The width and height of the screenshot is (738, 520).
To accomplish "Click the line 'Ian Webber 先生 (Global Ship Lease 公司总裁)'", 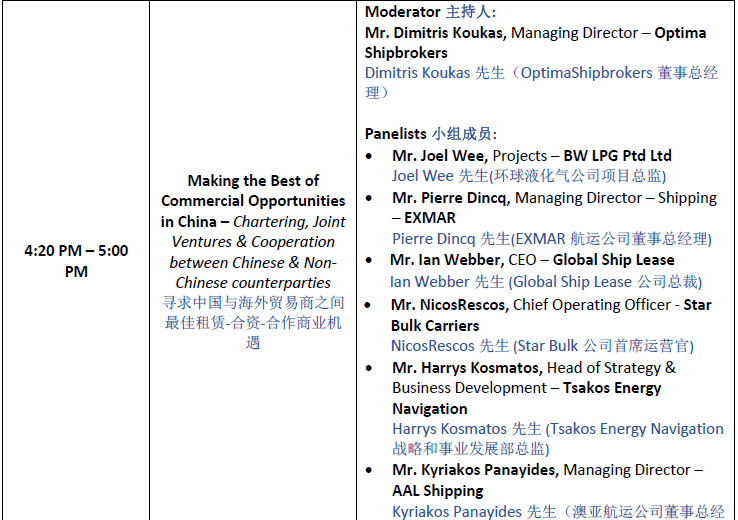I will (x=546, y=282).
